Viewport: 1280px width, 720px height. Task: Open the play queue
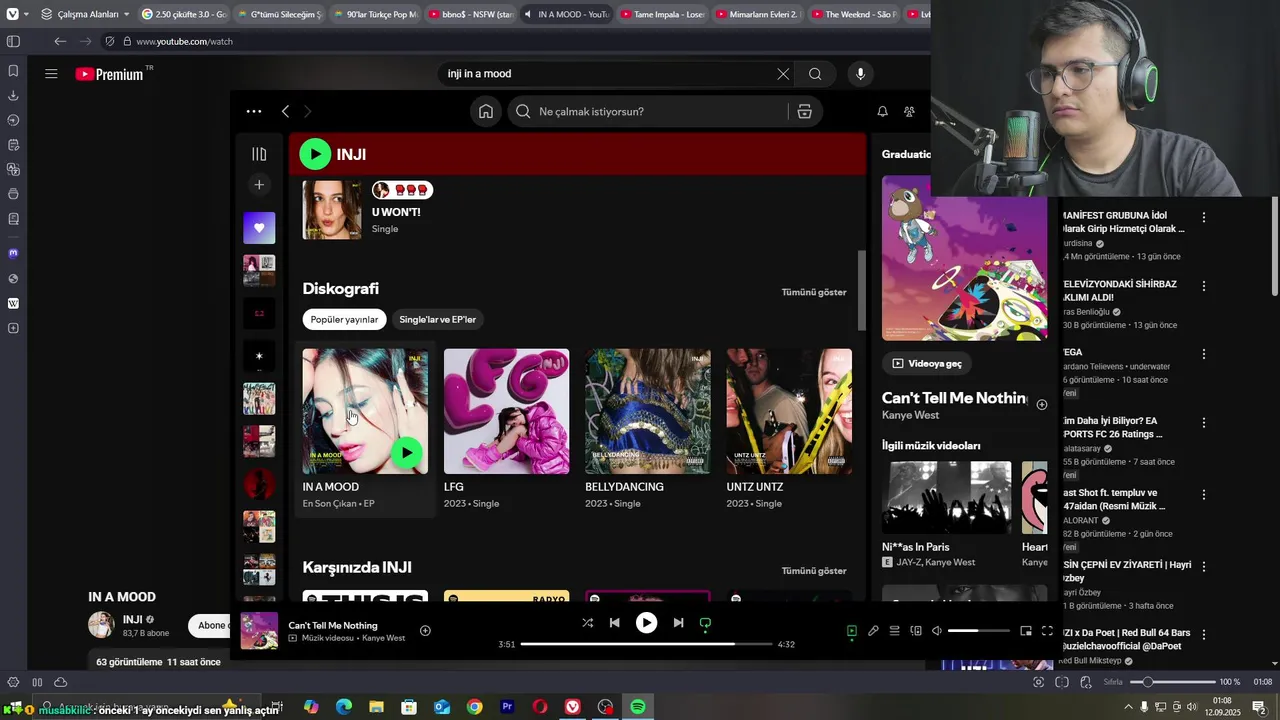click(x=895, y=631)
